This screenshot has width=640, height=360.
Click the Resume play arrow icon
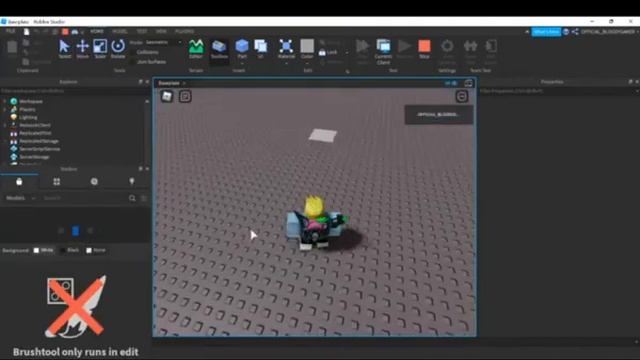pyautogui.click(x=404, y=46)
